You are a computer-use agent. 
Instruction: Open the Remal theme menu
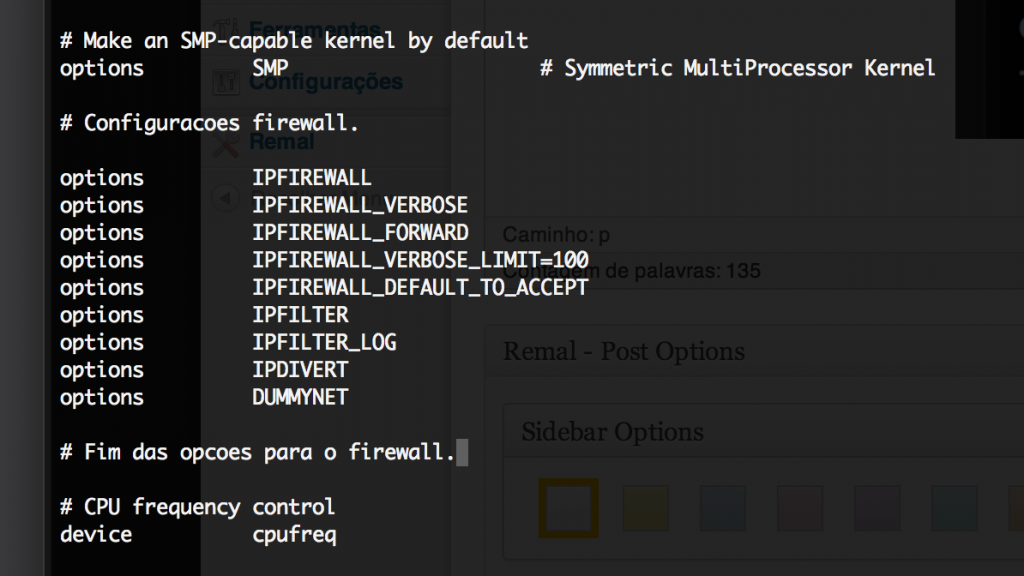point(282,142)
